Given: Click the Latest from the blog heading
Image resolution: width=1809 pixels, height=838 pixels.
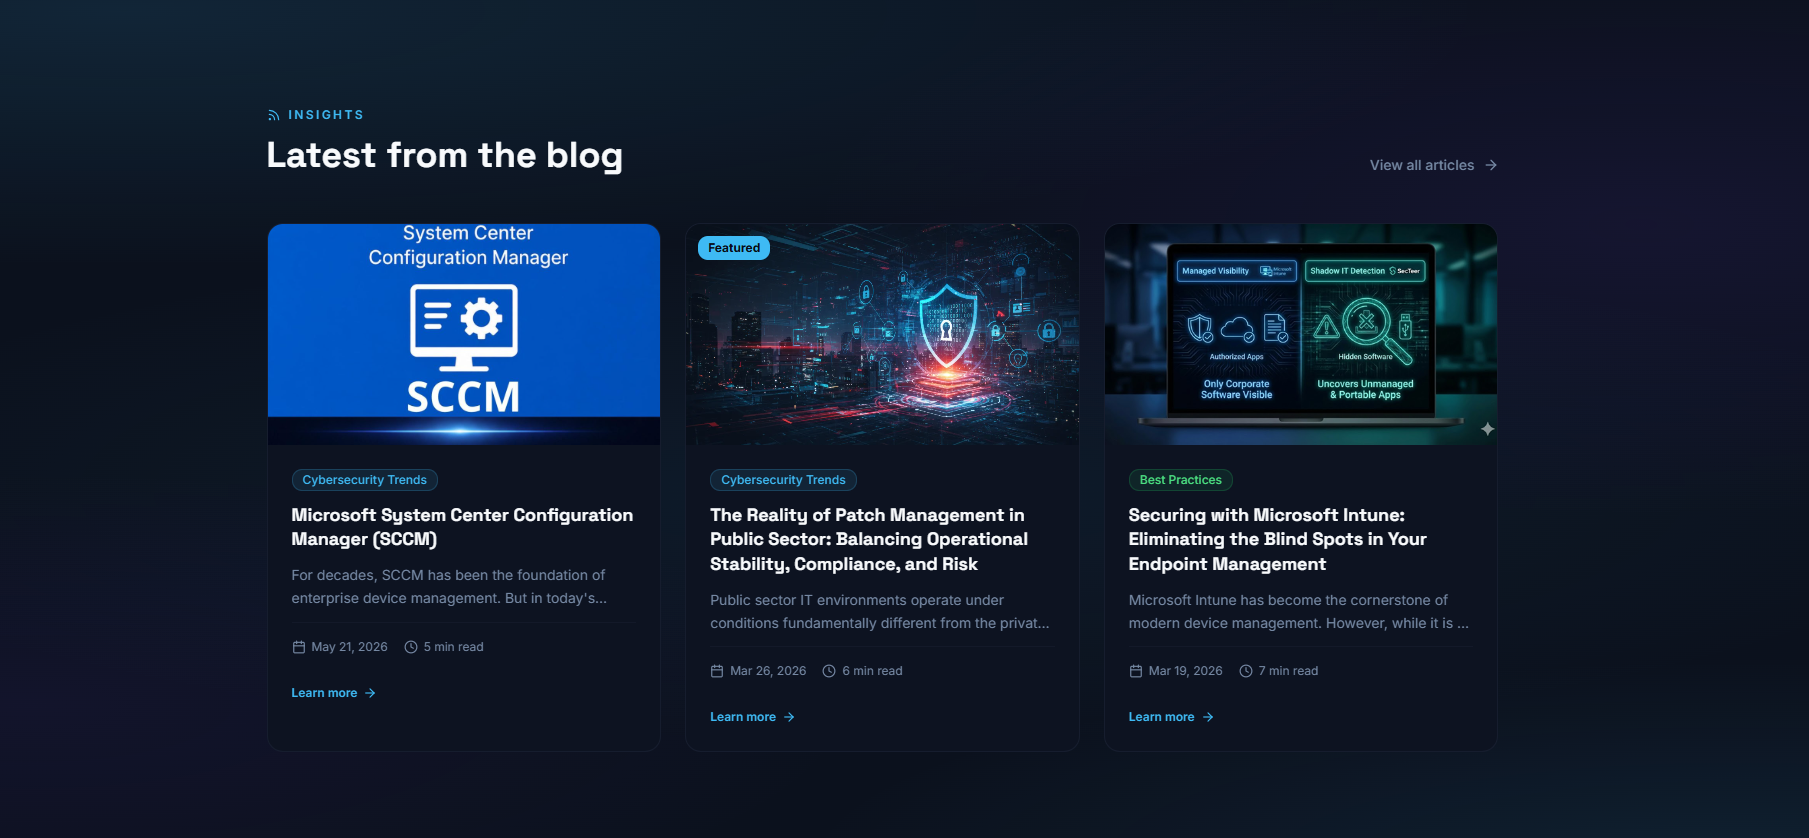Looking at the screenshot, I should click(x=445, y=156).
